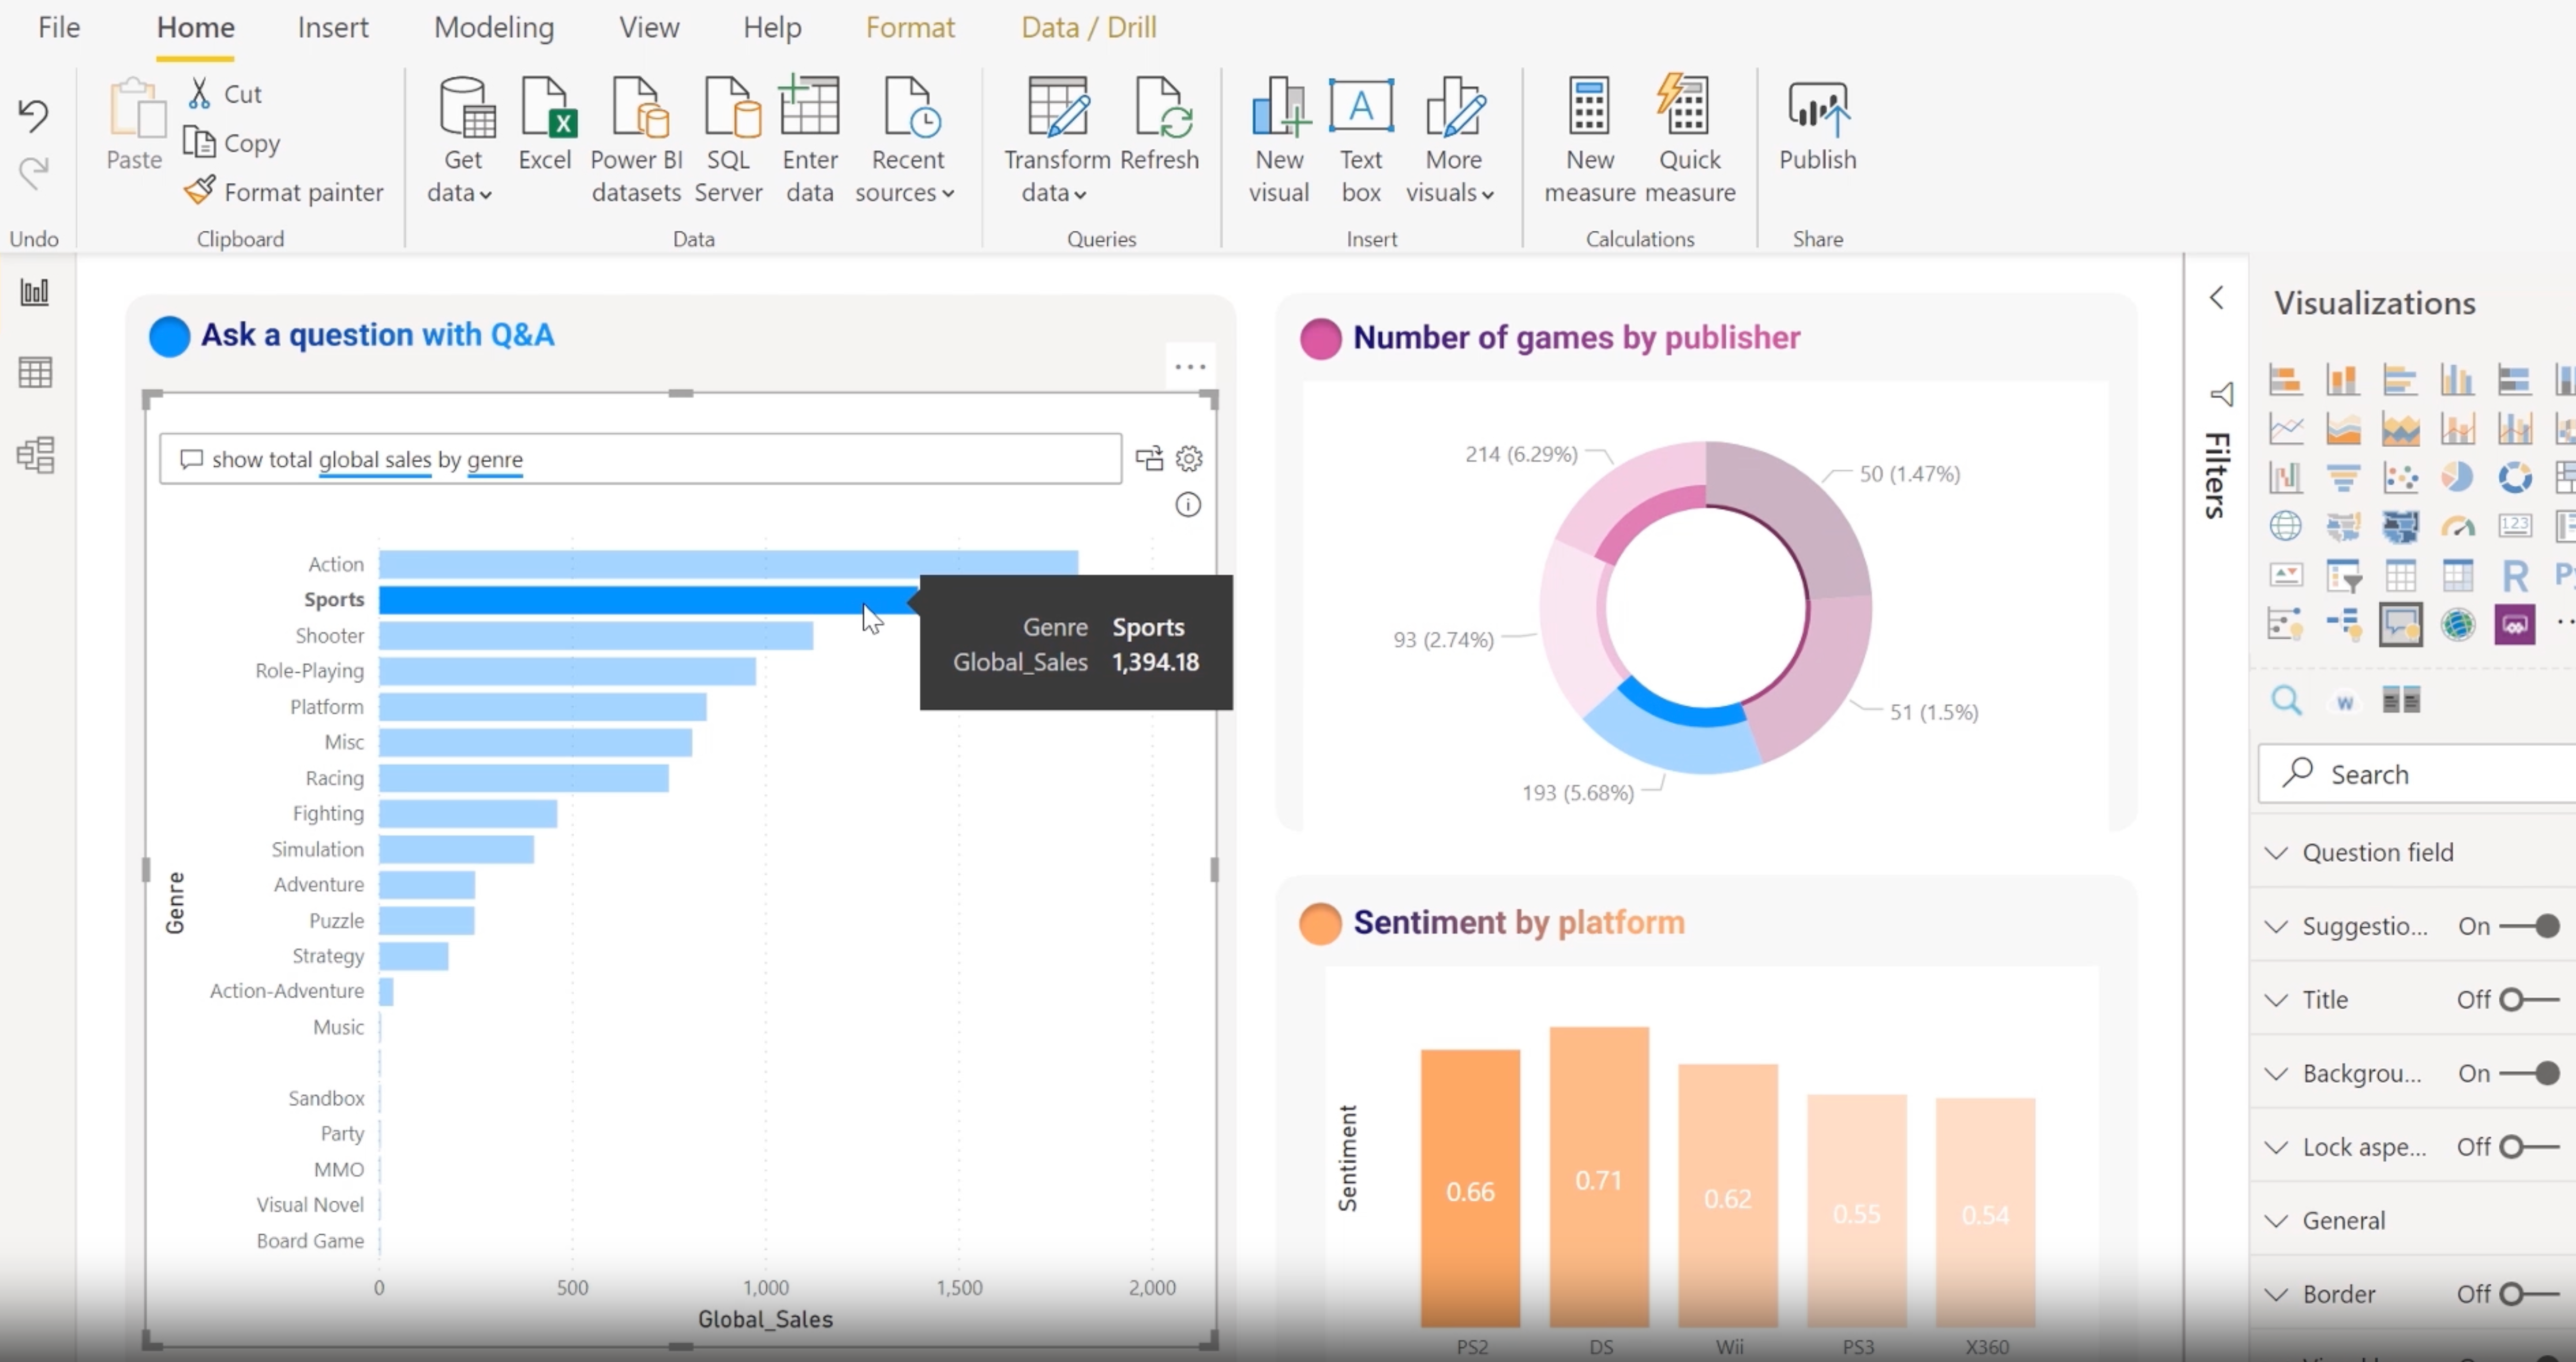The image size is (2576, 1362).
Task: Click the Format painter button
Action: pyautogui.click(x=284, y=192)
